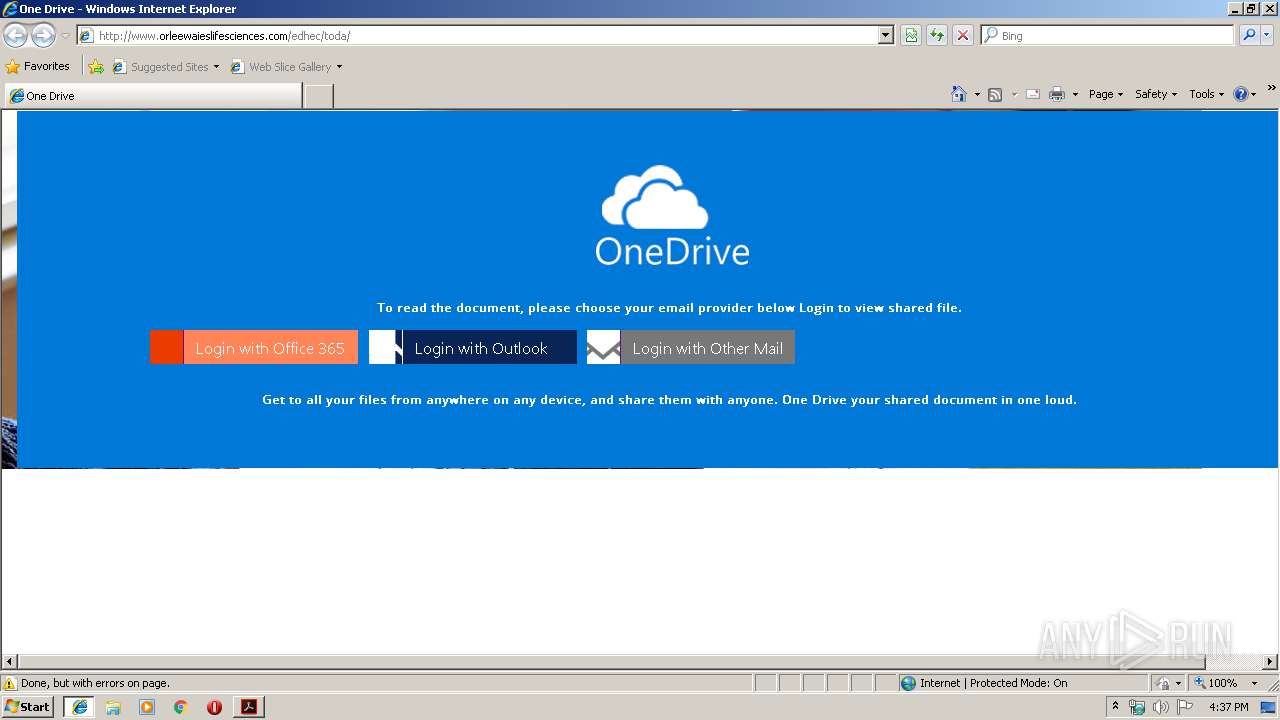The height and width of the screenshot is (720, 1280).
Task: Click the browser Back arrow button
Action: coord(15,36)
